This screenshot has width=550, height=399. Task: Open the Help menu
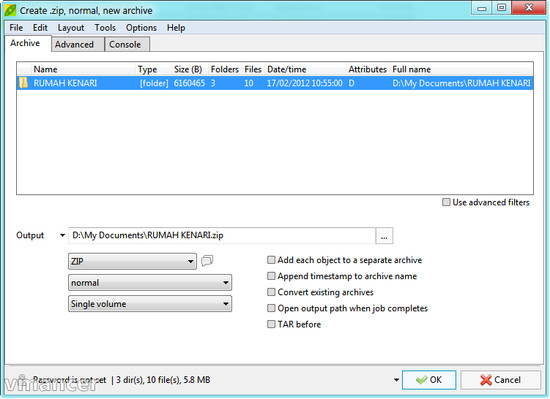[176, 28]
